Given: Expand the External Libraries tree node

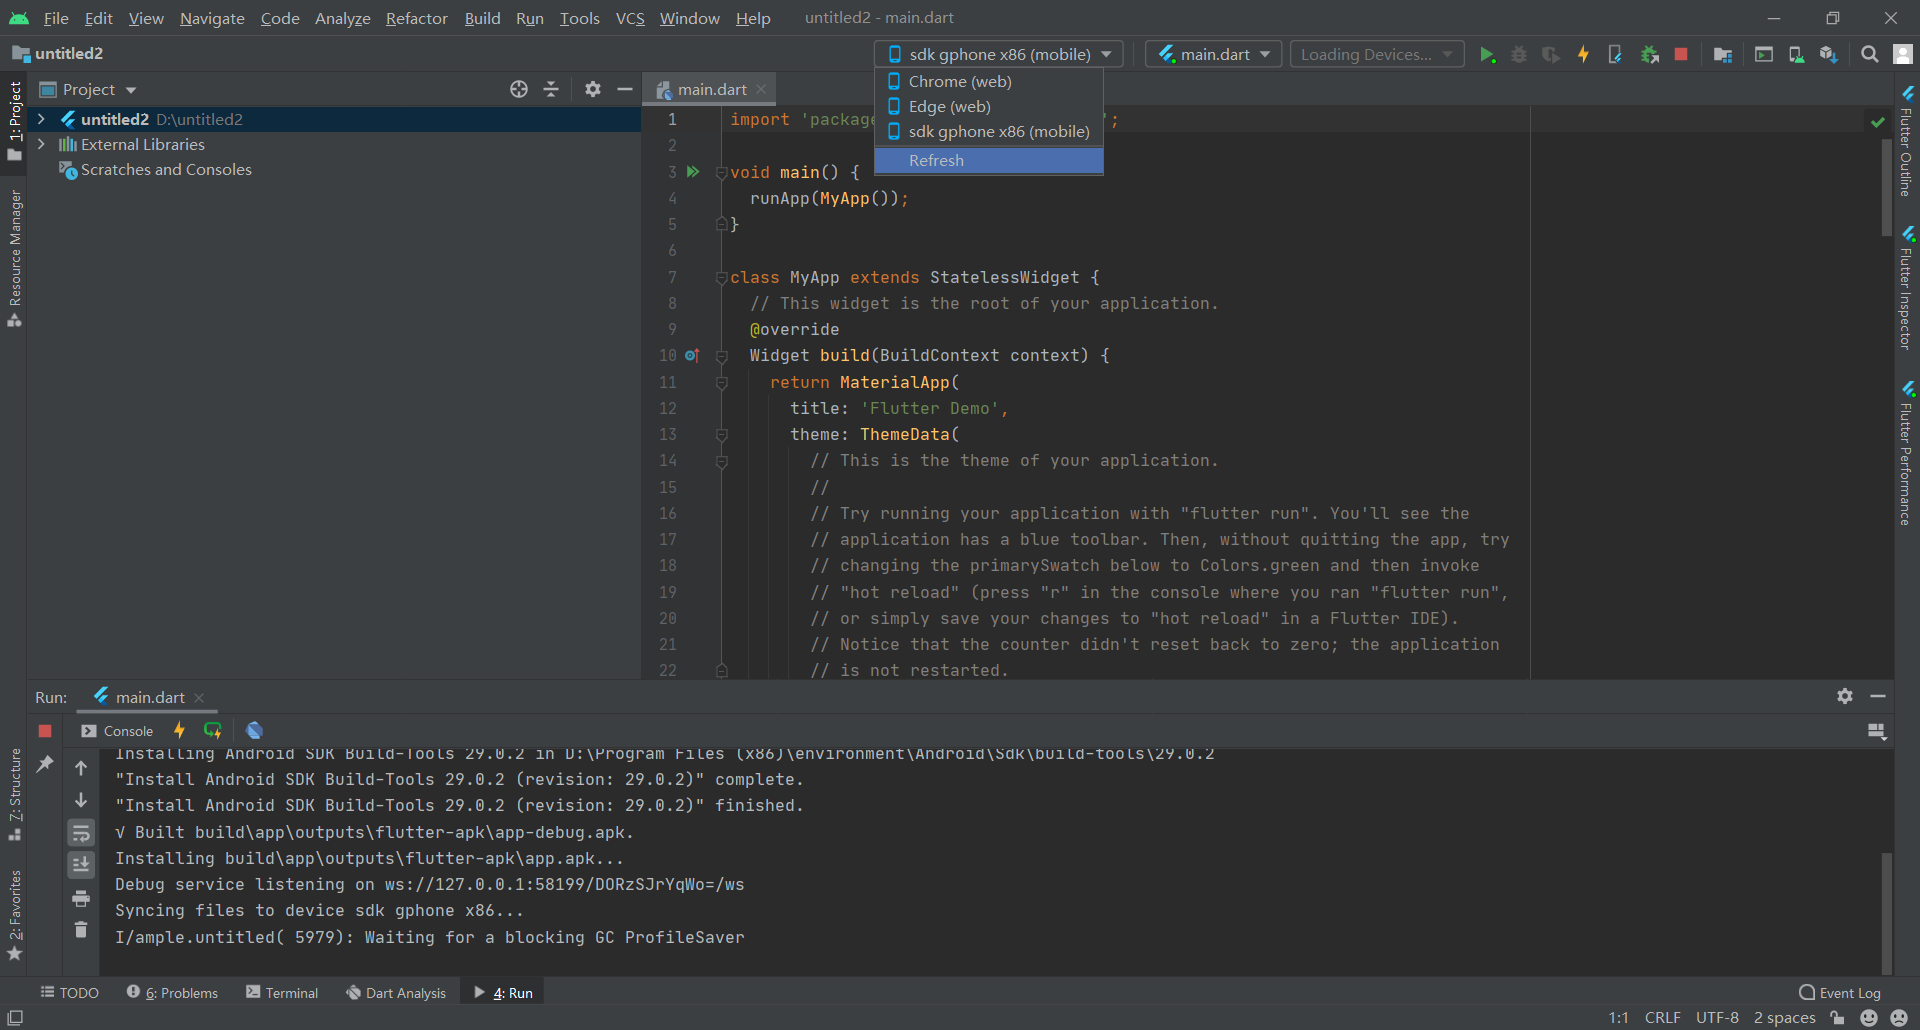Looking at the screenshot, I should tap(41, 144).
